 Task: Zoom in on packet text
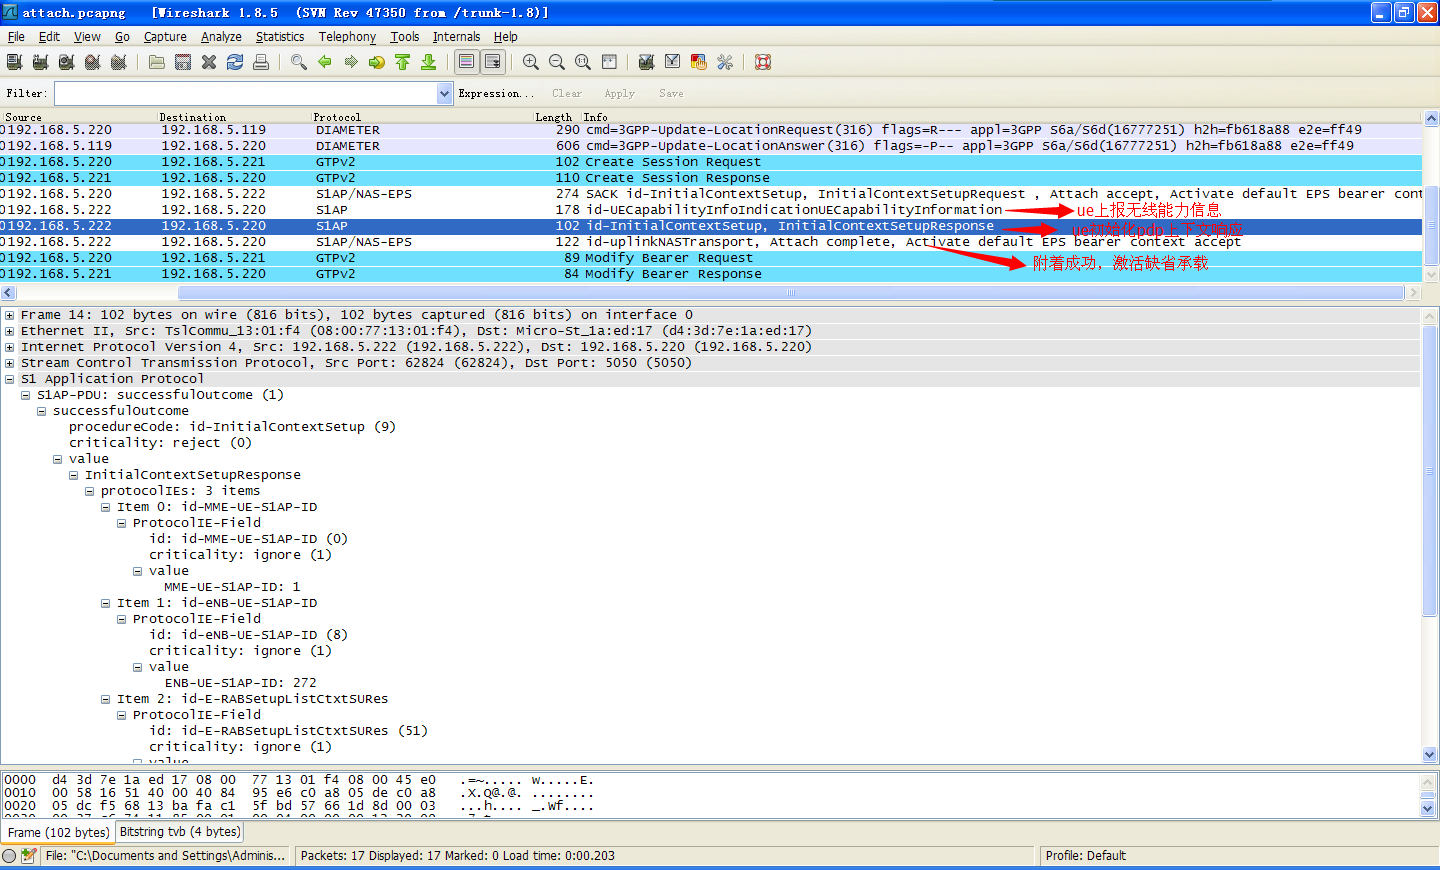point(531,62)
